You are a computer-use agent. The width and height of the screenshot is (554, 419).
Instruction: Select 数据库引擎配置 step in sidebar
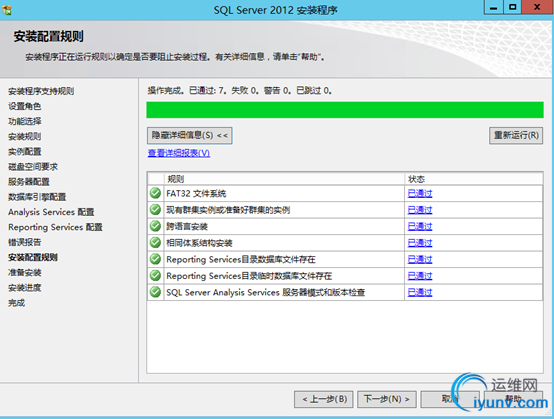point(37,197)
